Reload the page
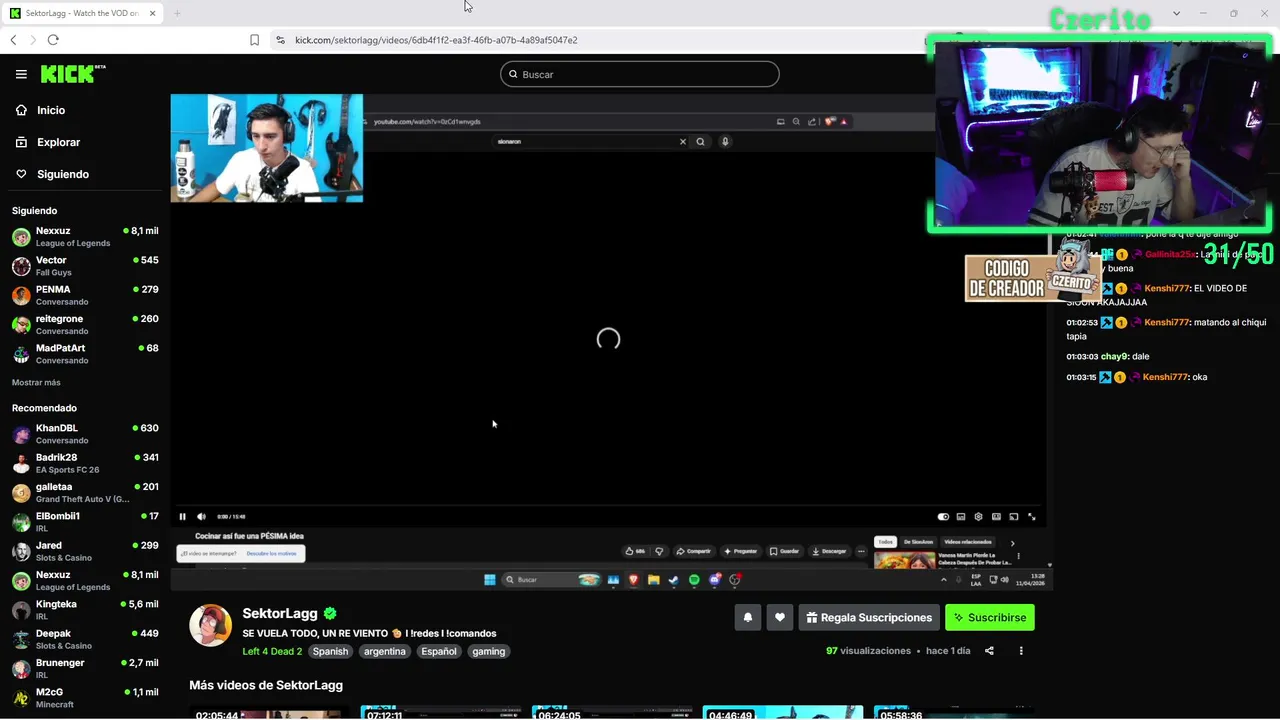The image size is (1280, 720). click(x=53, y=40)
